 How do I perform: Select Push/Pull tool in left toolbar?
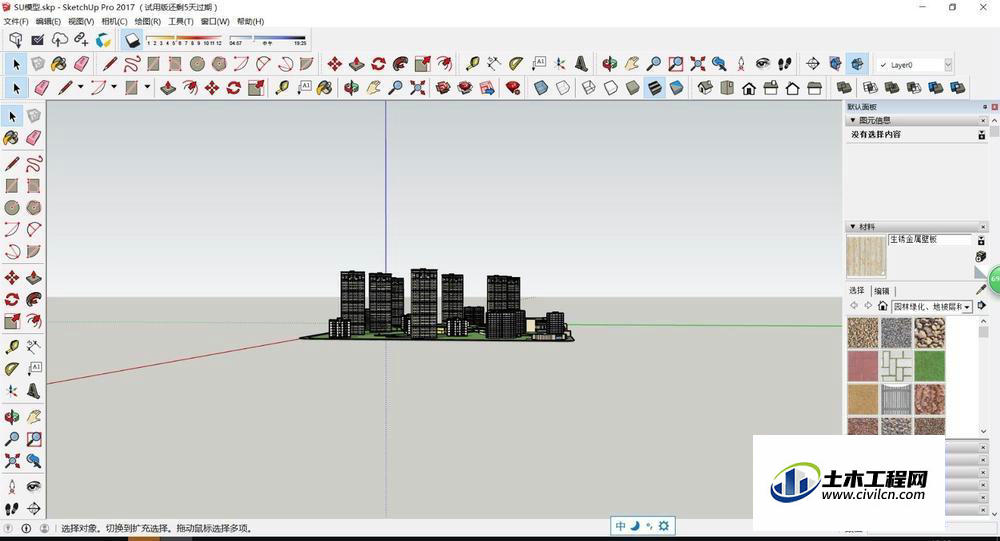coord(34,277)
